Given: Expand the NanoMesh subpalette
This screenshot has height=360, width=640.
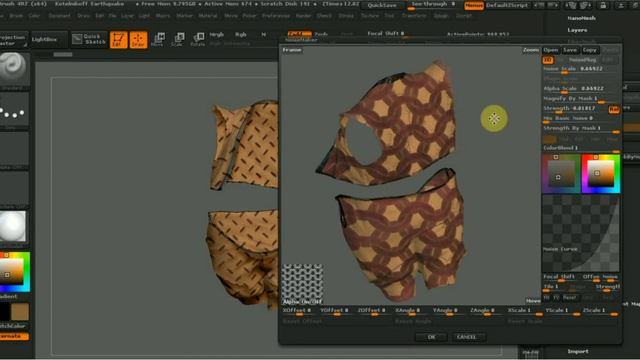Looking at the screenshot, I should pyautogui.click(x=581, y=18).
